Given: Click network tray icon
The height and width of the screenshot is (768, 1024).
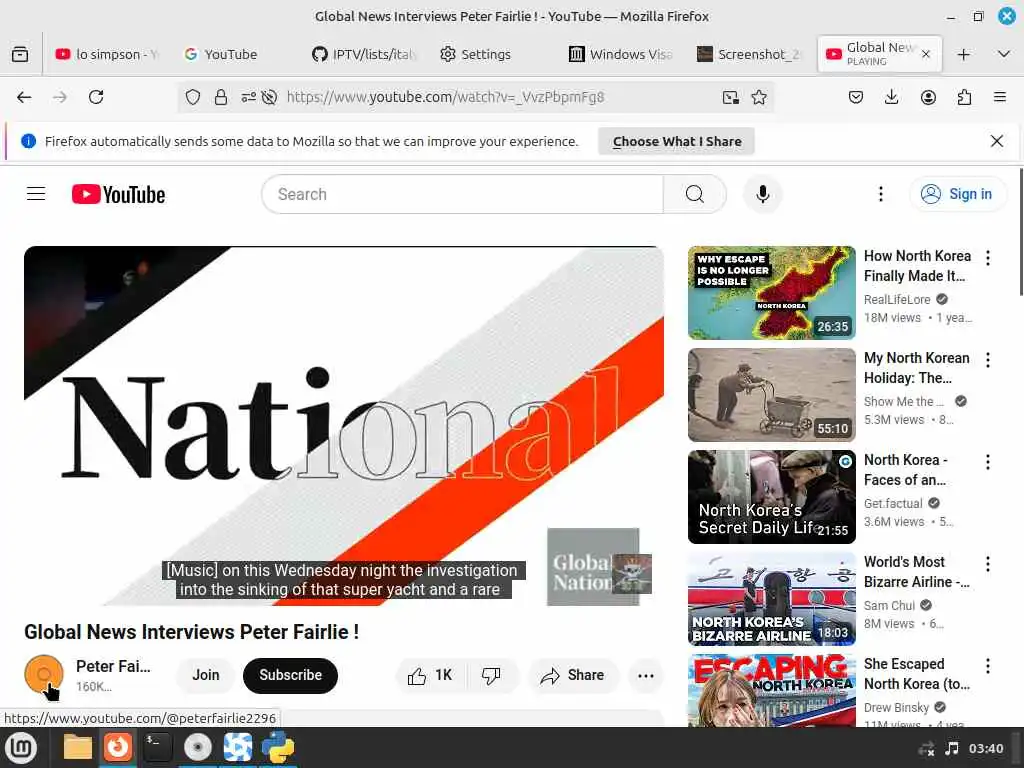Looking at the screenshot, I should pos(925,749).
